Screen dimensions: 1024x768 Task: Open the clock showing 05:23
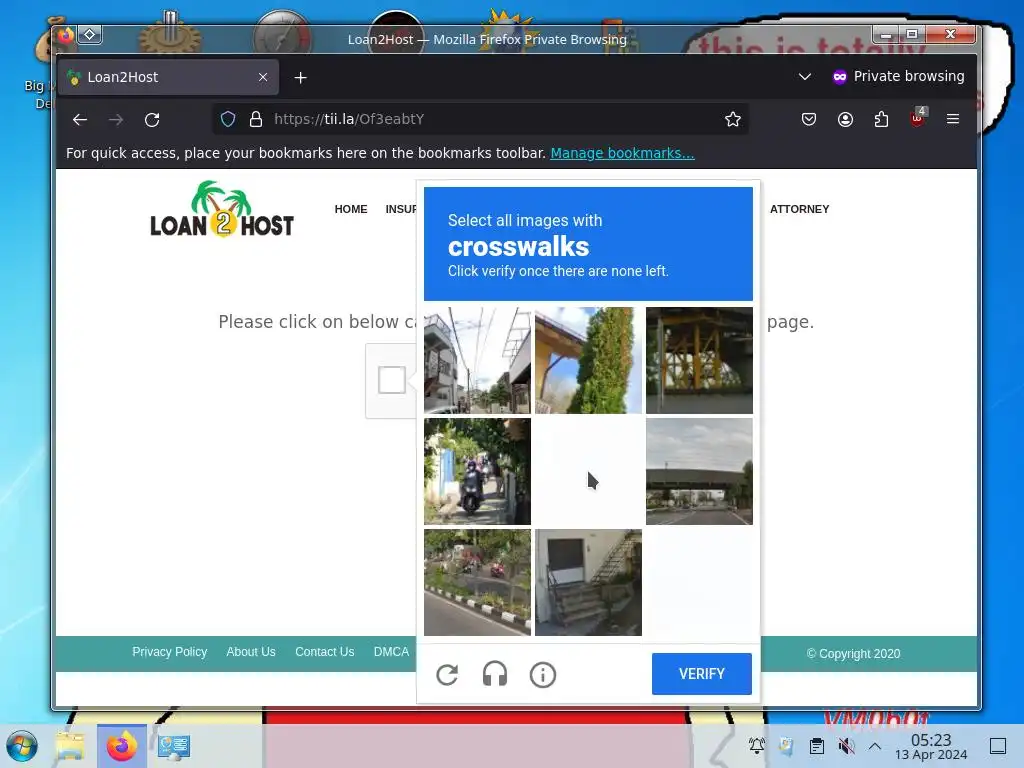[x=931, y=746]
